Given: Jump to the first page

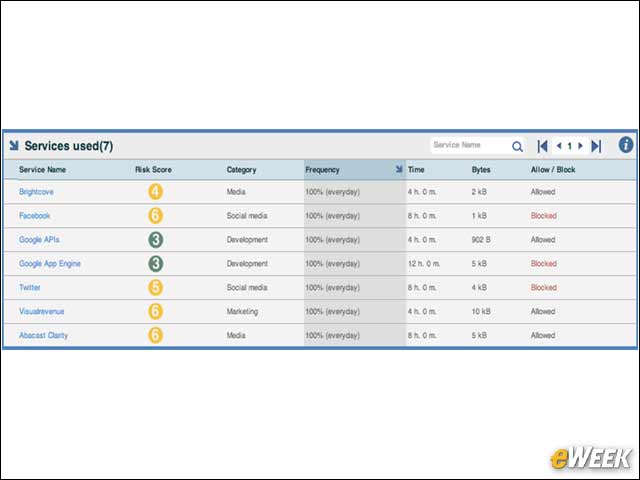Looking at the screenshot, I should tap(542, 146).
